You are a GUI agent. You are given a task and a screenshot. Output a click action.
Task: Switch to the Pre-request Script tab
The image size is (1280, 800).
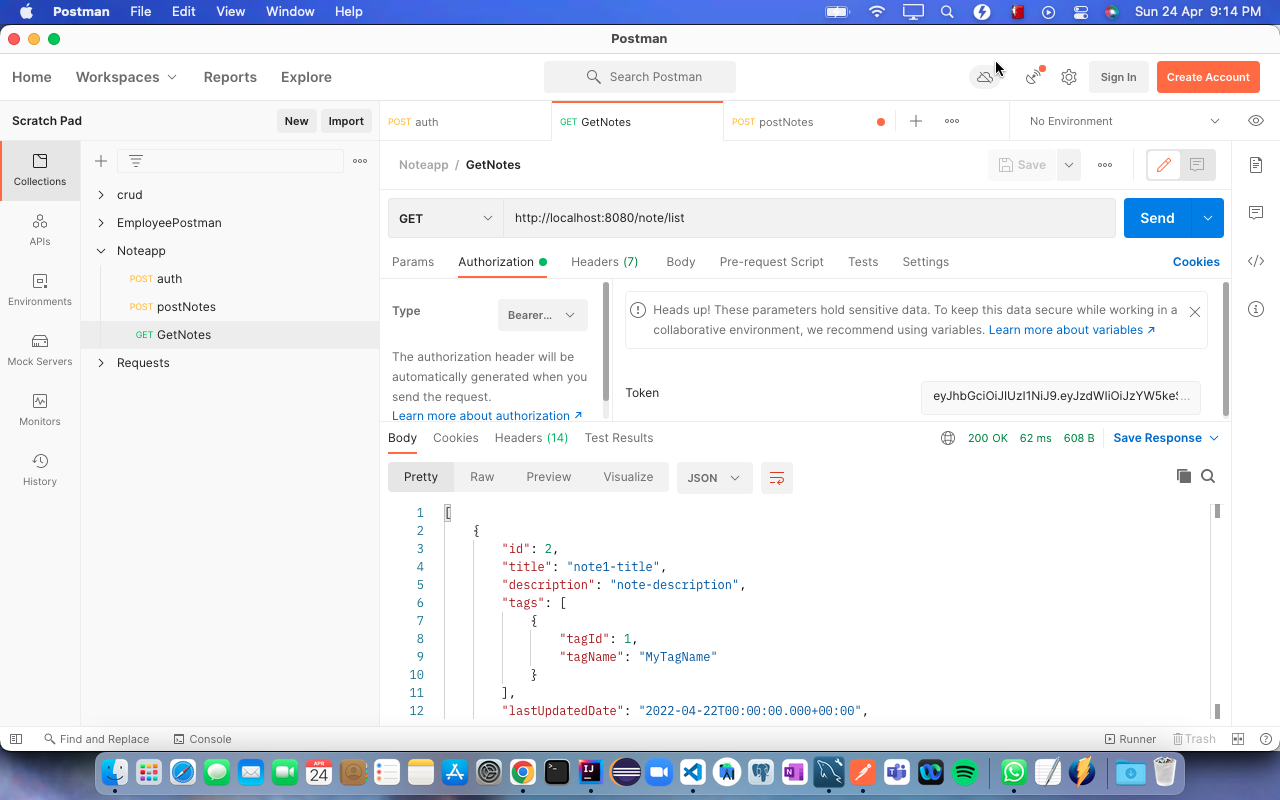point(772,262)
